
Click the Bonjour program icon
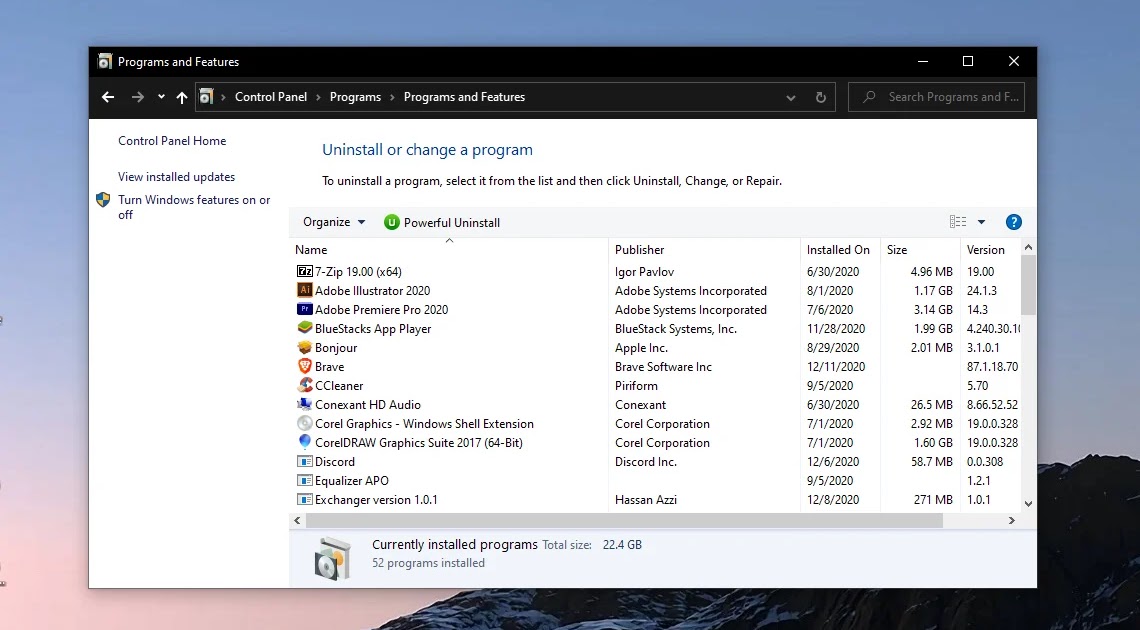tap(305, 347)
